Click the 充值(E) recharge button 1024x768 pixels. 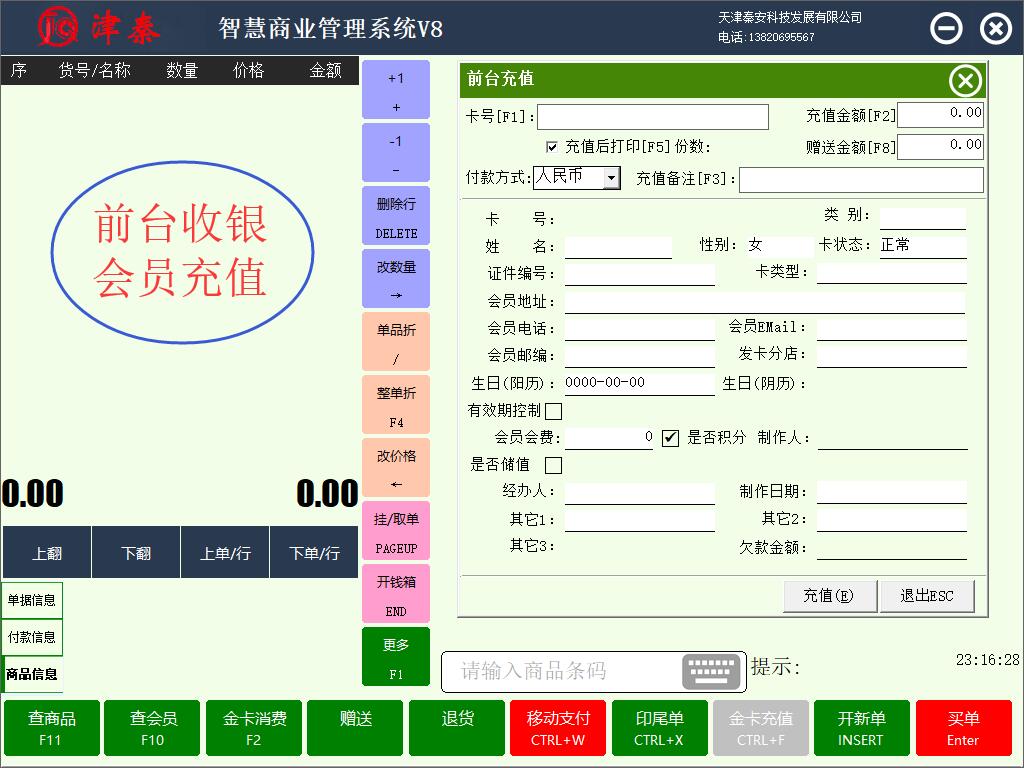tap(829, 596)
